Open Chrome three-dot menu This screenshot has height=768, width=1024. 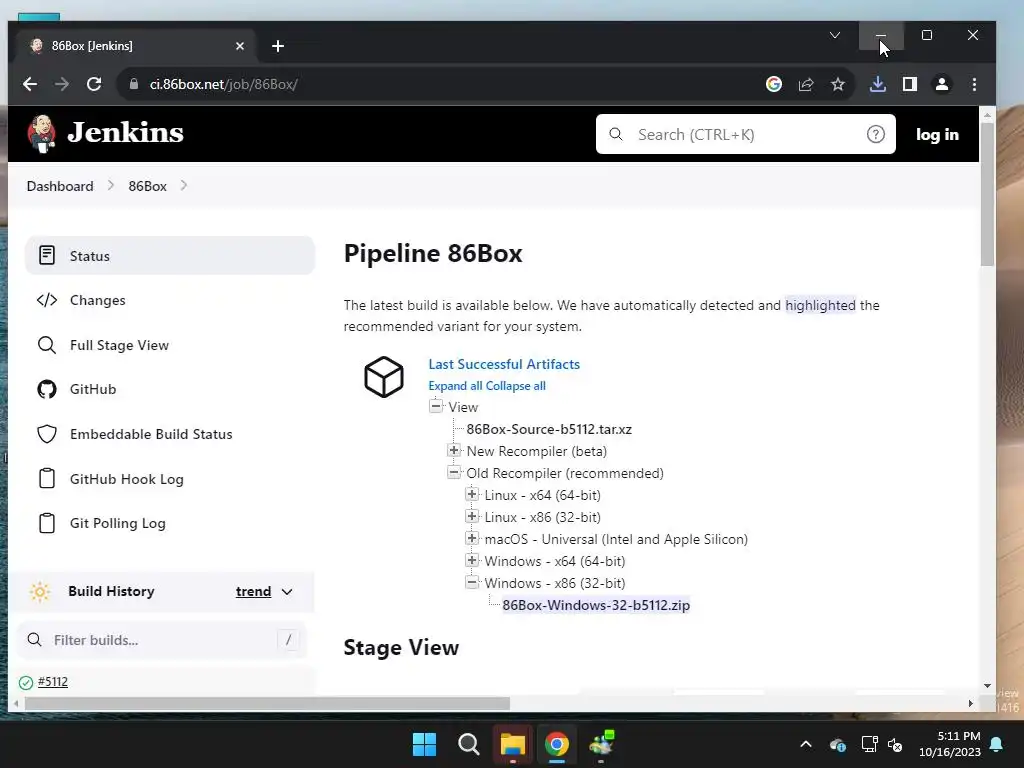tap(974, 84)
